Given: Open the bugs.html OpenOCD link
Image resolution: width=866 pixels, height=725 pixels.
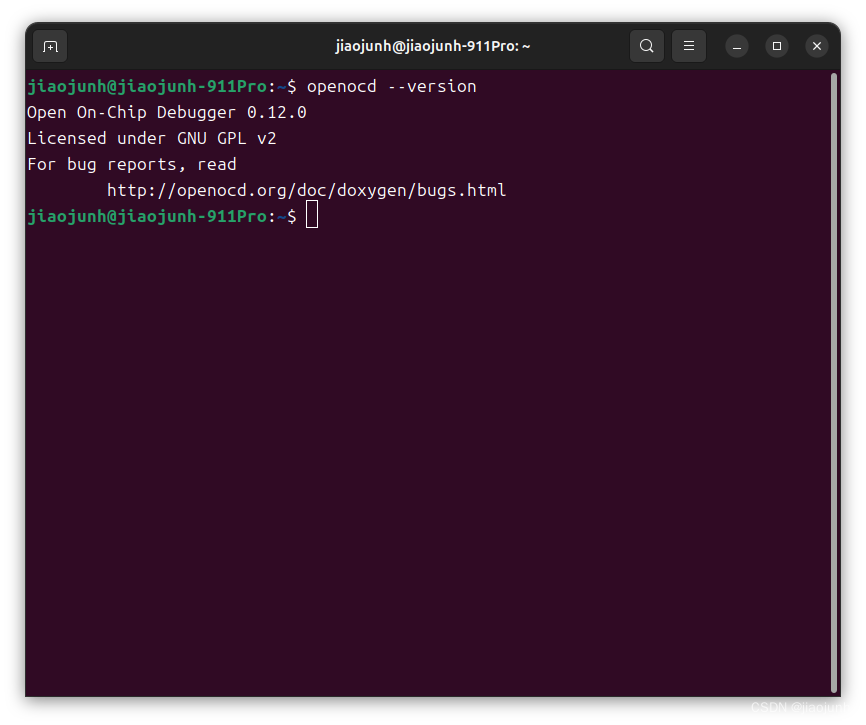Looking at the screenshot, I should (305, 189).
